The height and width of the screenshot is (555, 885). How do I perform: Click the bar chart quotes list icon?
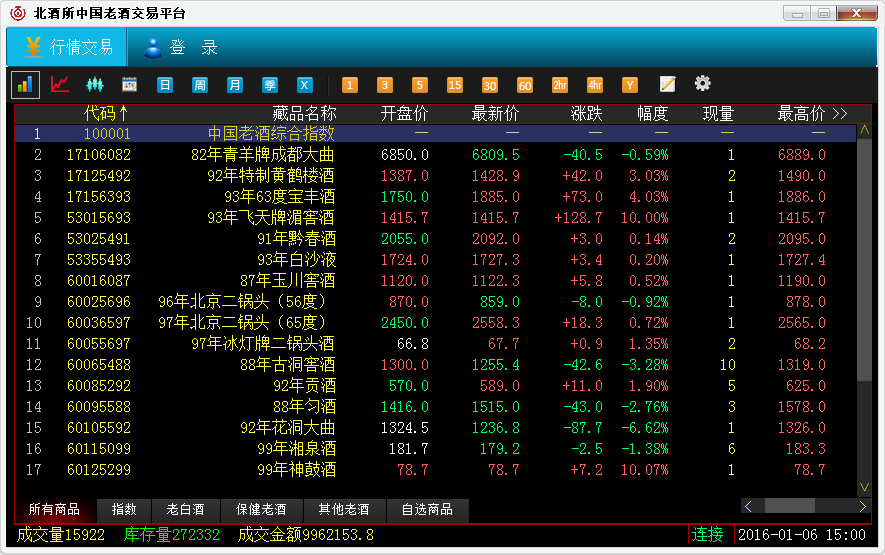coord(26,85)
